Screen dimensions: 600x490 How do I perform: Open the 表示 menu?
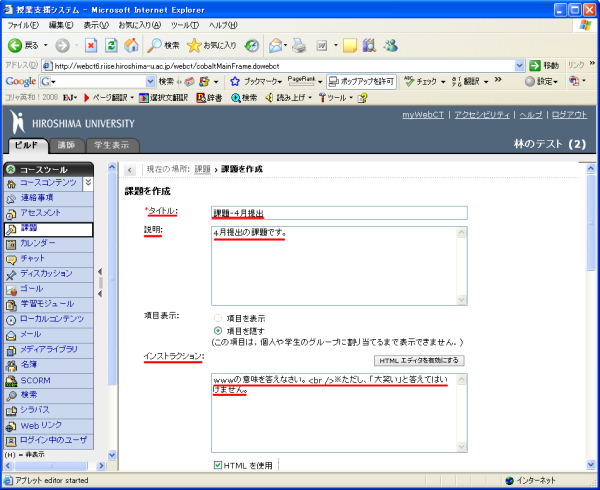click(96, 25)
